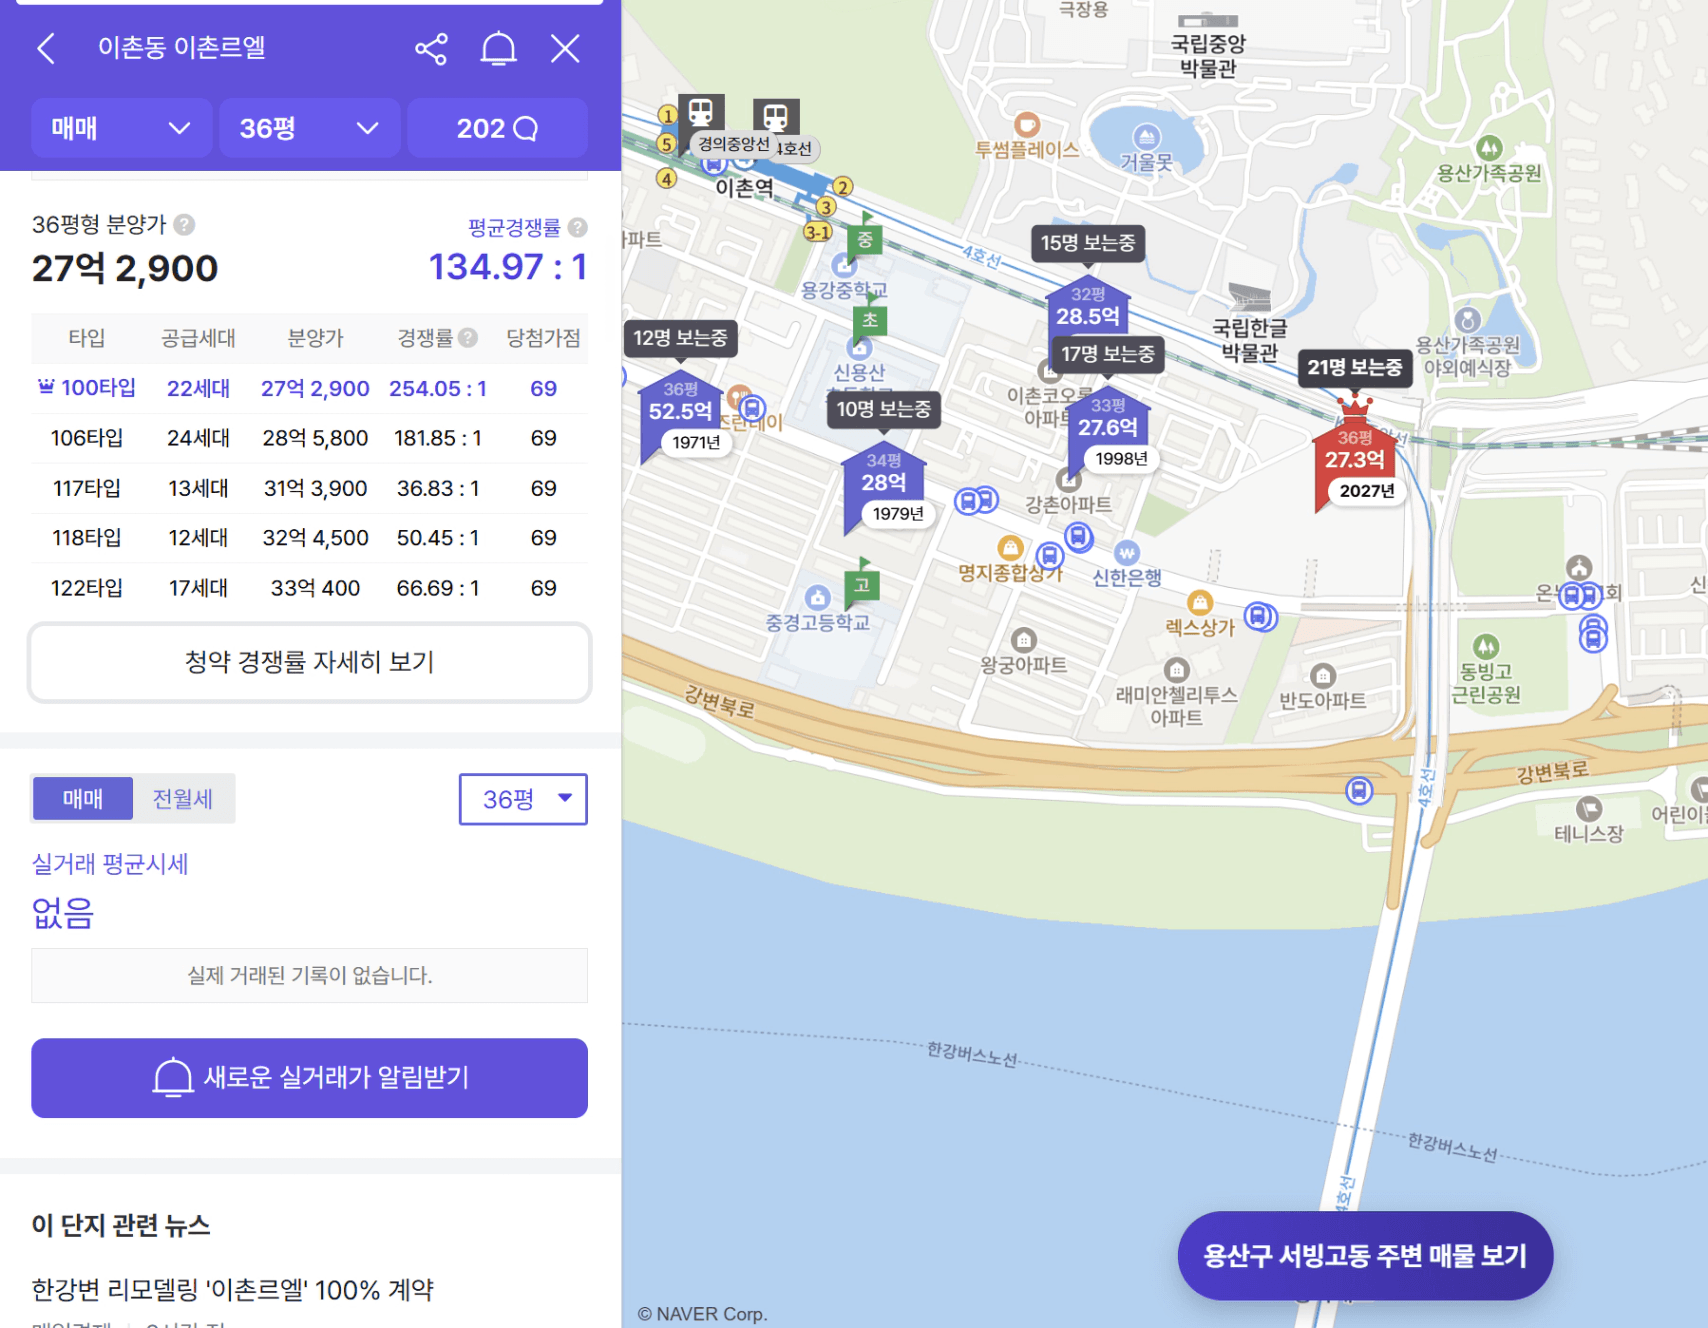Click the 이촌역 subway station icon
This screenshot has width=1708, height=1328.
point(775,116)
